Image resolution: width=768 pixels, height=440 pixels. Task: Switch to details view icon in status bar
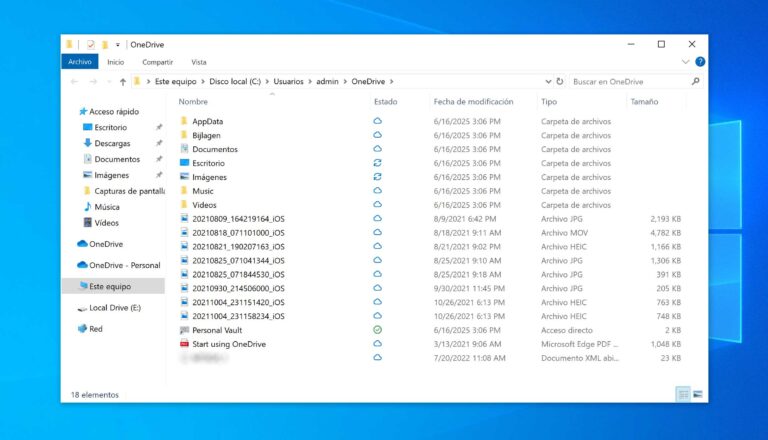[683, 394]
